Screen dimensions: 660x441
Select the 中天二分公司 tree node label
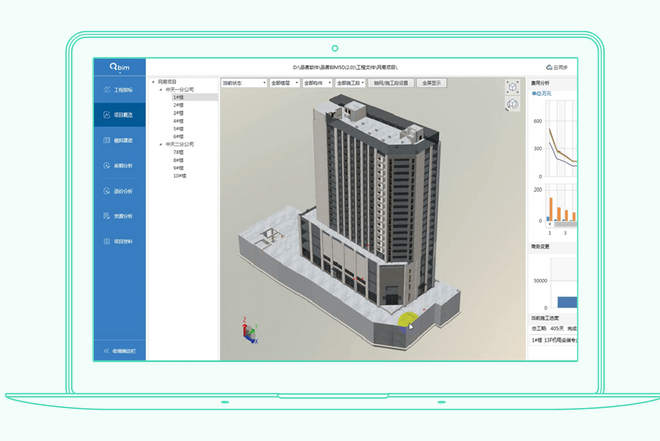[x=180, y=144]
